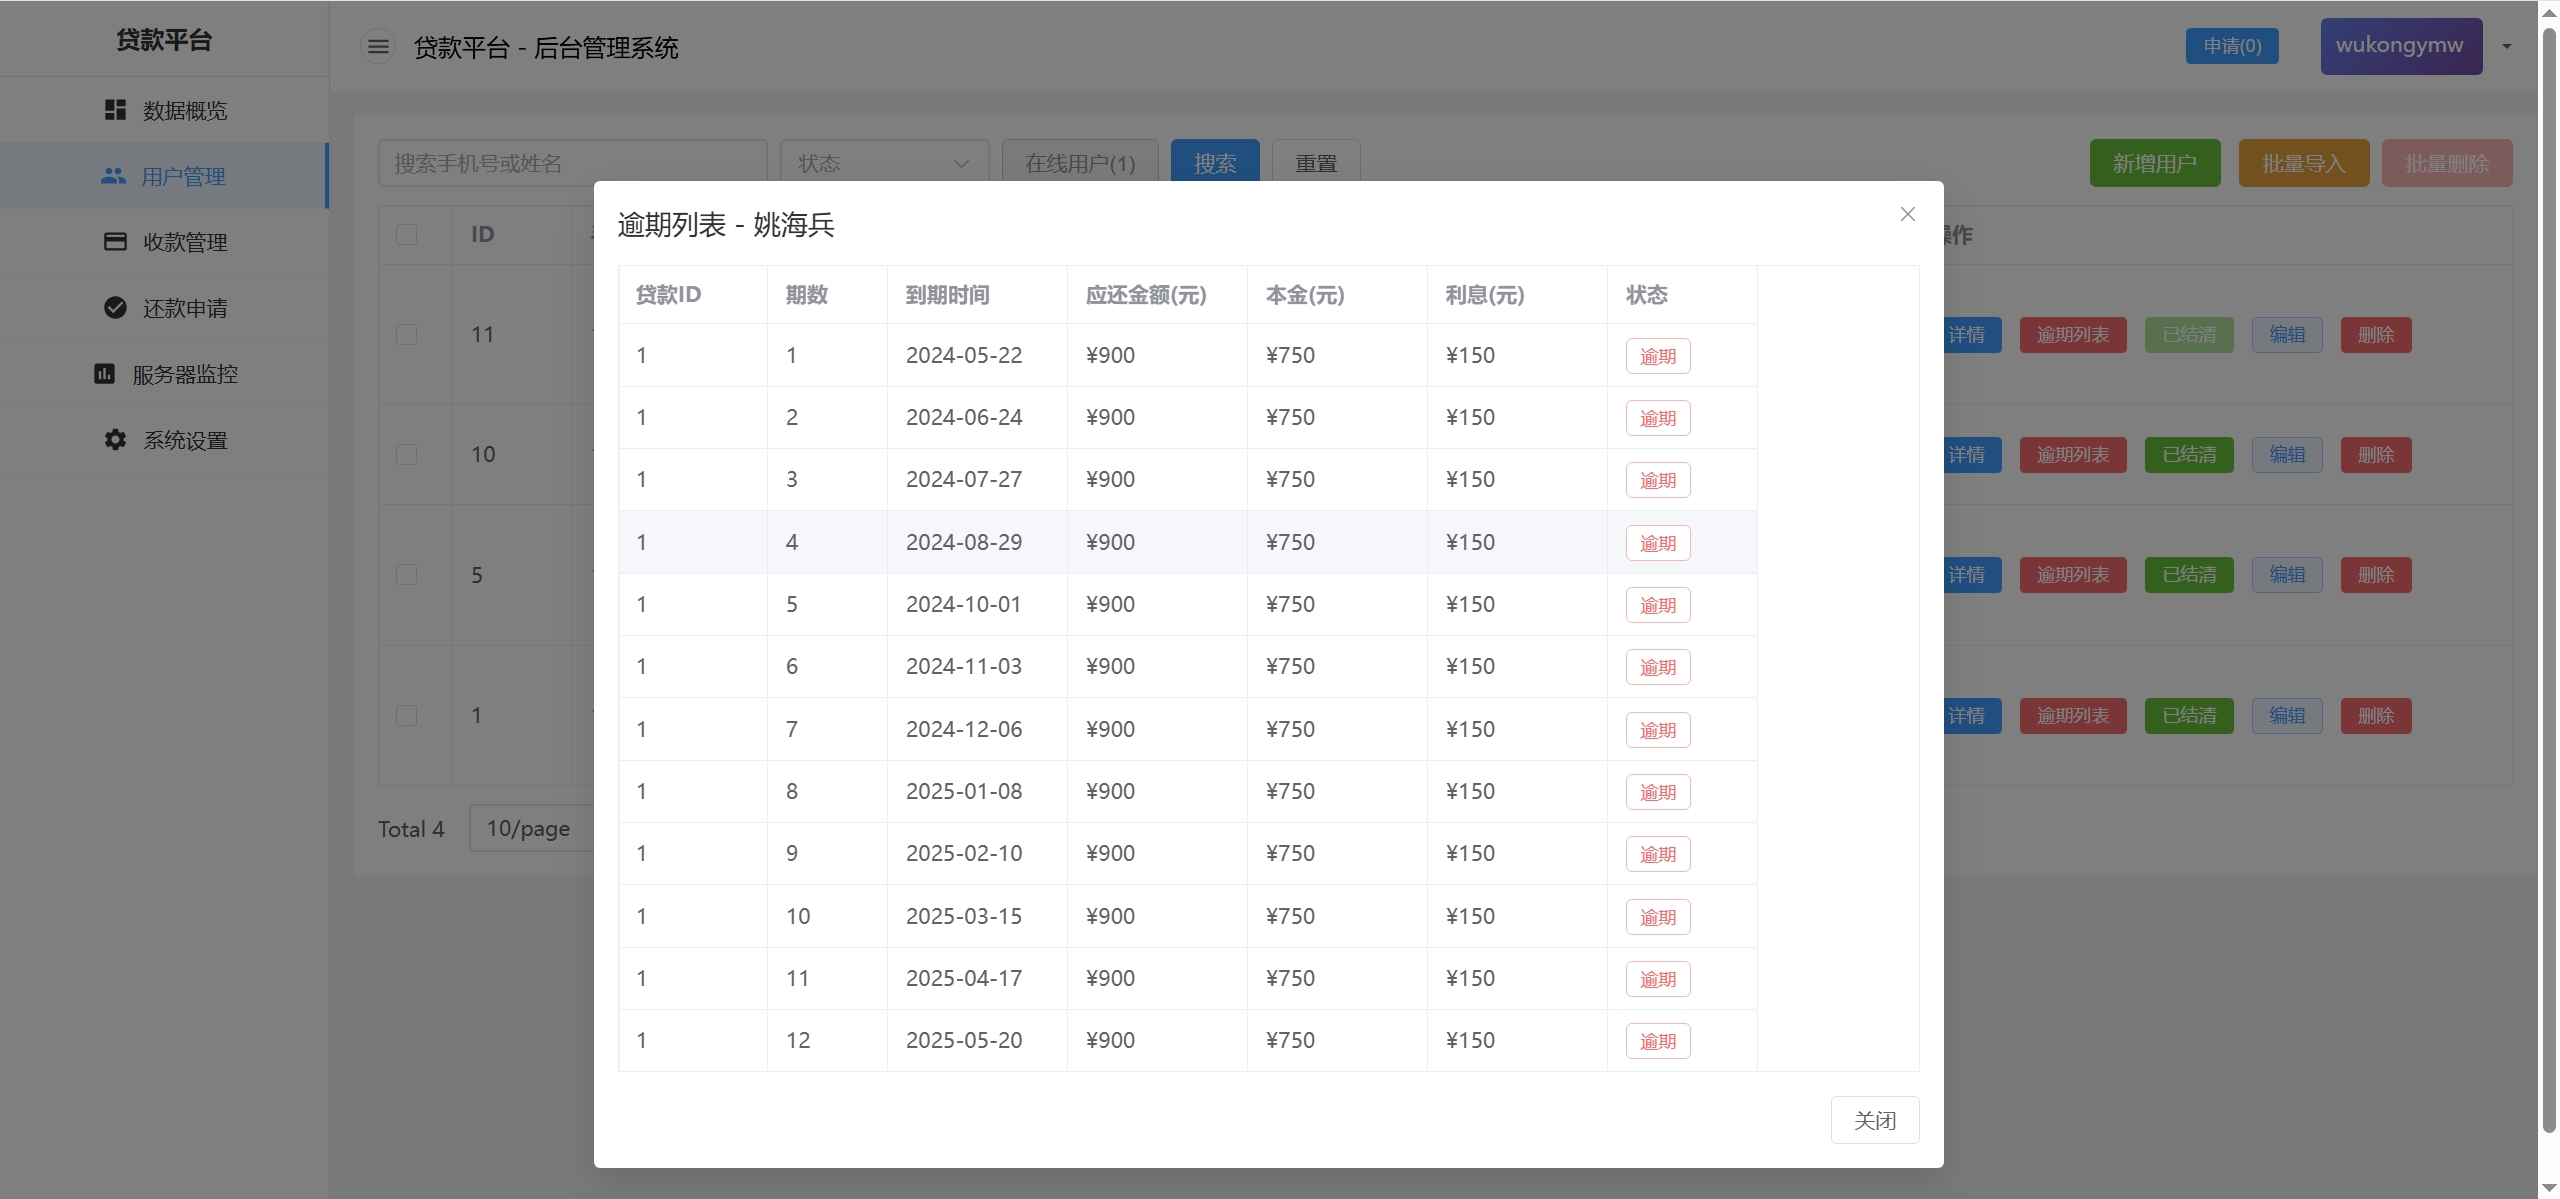Toggle the select-all header checkbox
The image size is (2560, 1199).
pos(406,234)
